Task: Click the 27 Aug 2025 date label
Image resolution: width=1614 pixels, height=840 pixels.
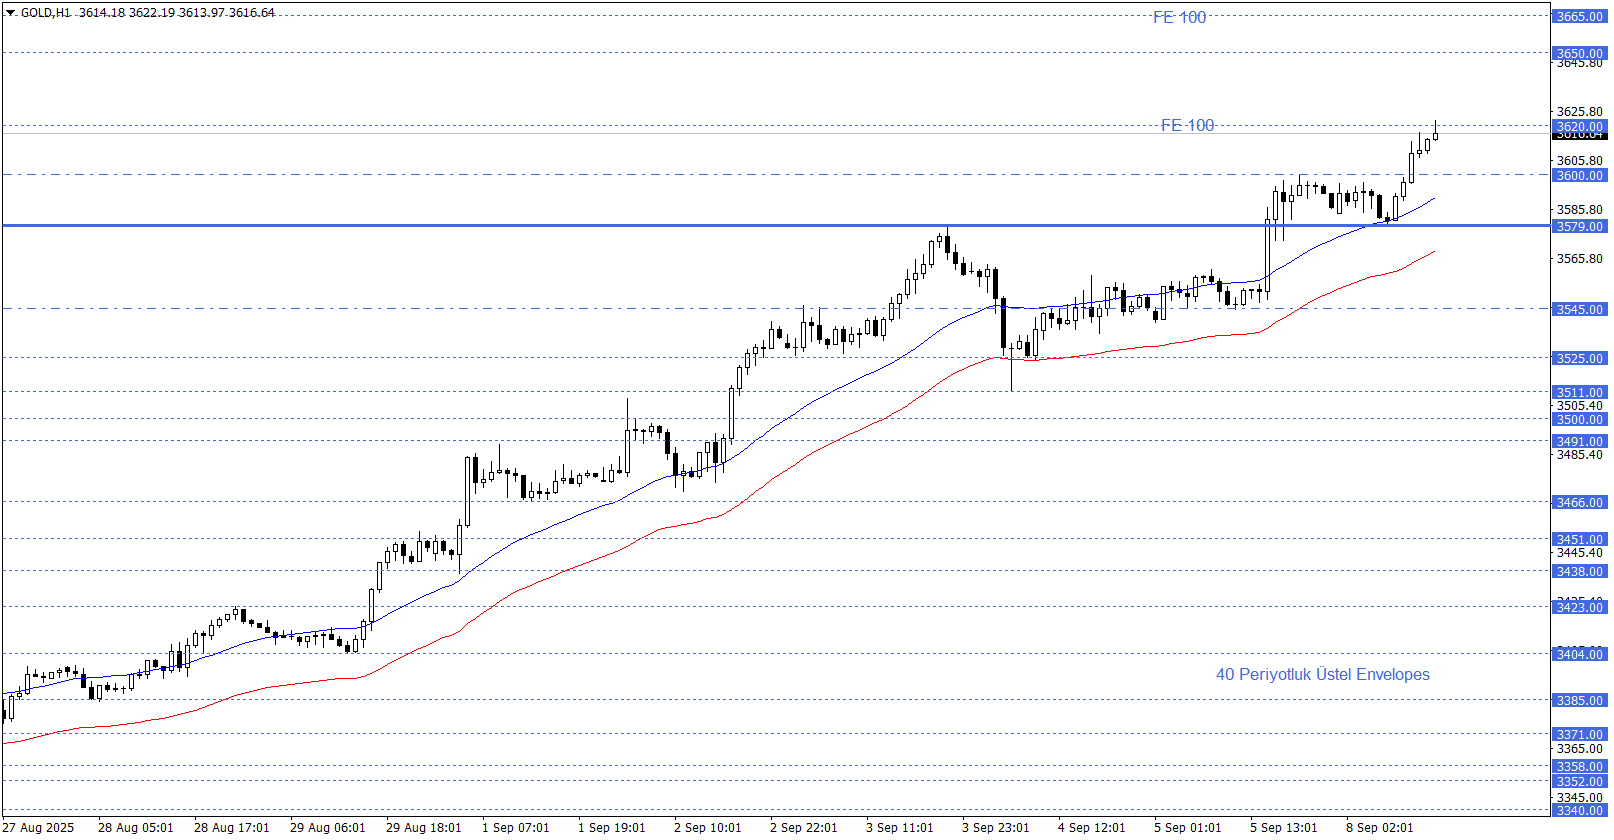Action: click(x=39, y=827)
